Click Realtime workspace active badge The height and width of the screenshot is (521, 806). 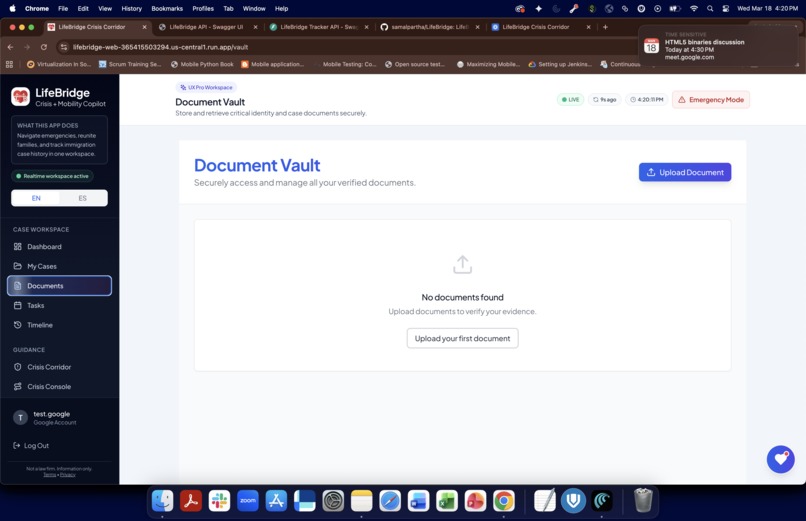tap(52, 176)
